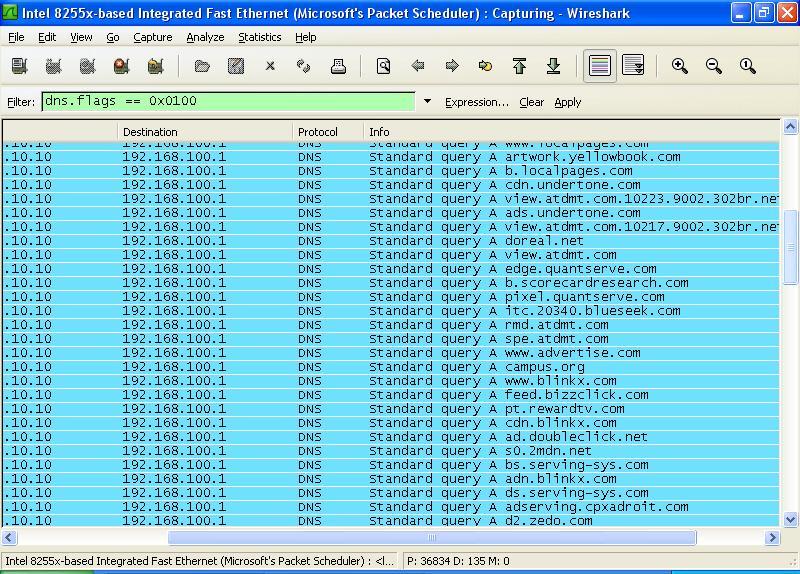Click the horizontal scrollbar left arrow

point(9,537)
